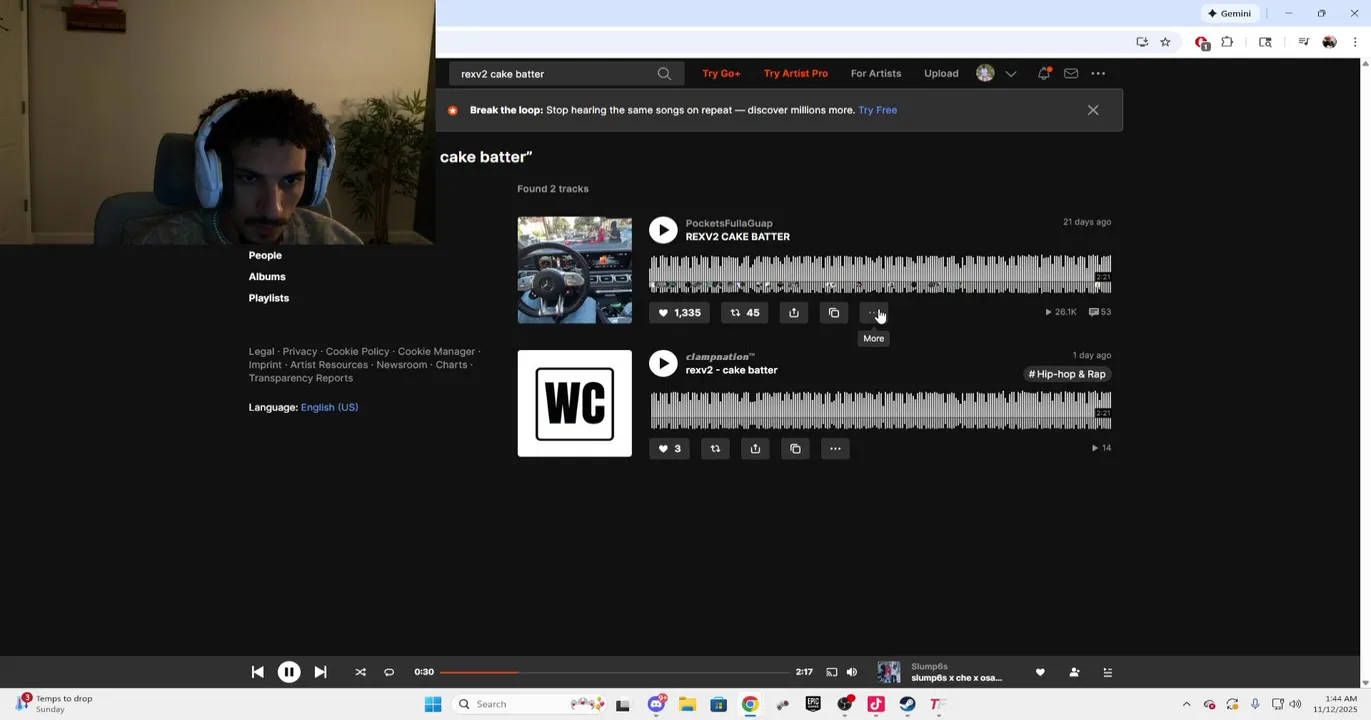1371x720 pixels.
Task: Toggle repeat in the player bar
Action: pyautogui.click(x=389, y=672)
